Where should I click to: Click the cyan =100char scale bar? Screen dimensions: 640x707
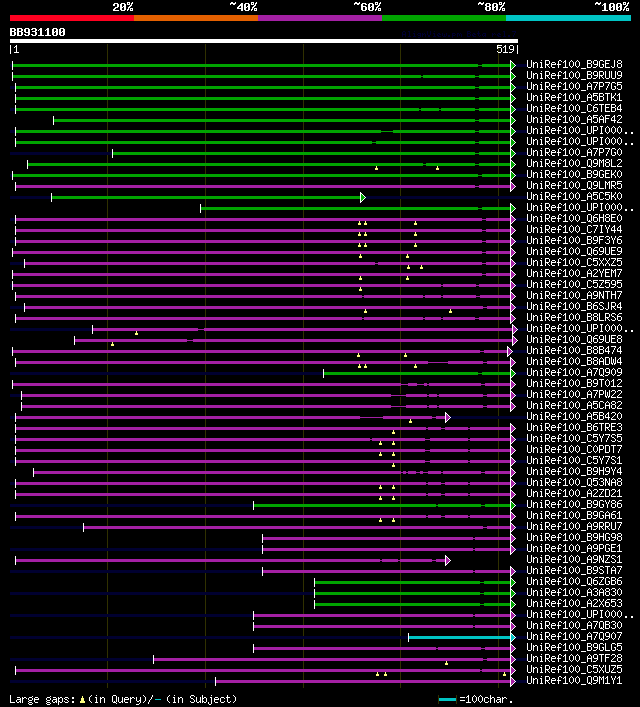(x=447, y=700)
